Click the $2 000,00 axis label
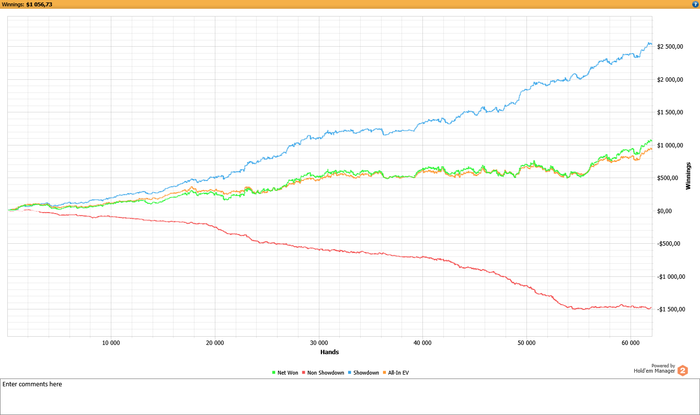Screen dimensions: 700x415 pyautogui.click(x=670, y=79)
